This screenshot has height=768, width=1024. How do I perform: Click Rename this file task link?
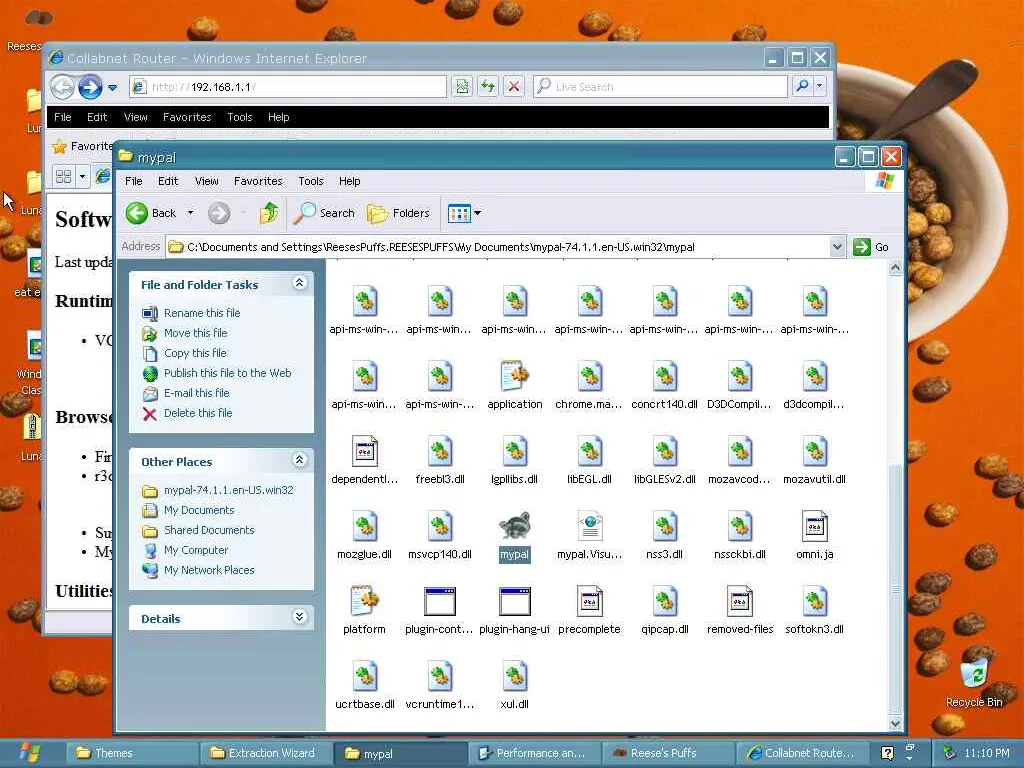[x=202, y=313]
